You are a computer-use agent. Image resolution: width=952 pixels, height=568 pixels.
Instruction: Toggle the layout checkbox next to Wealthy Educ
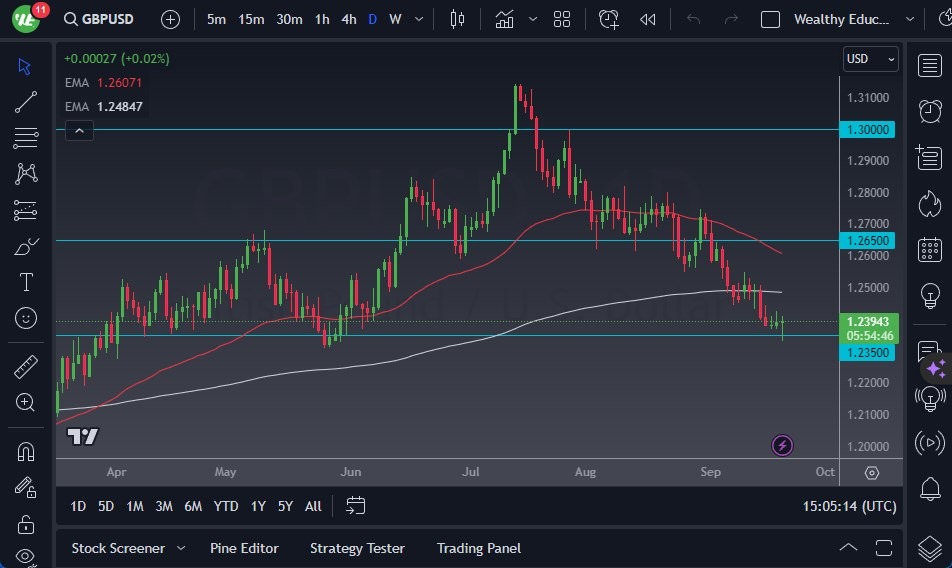click(770, 19)
